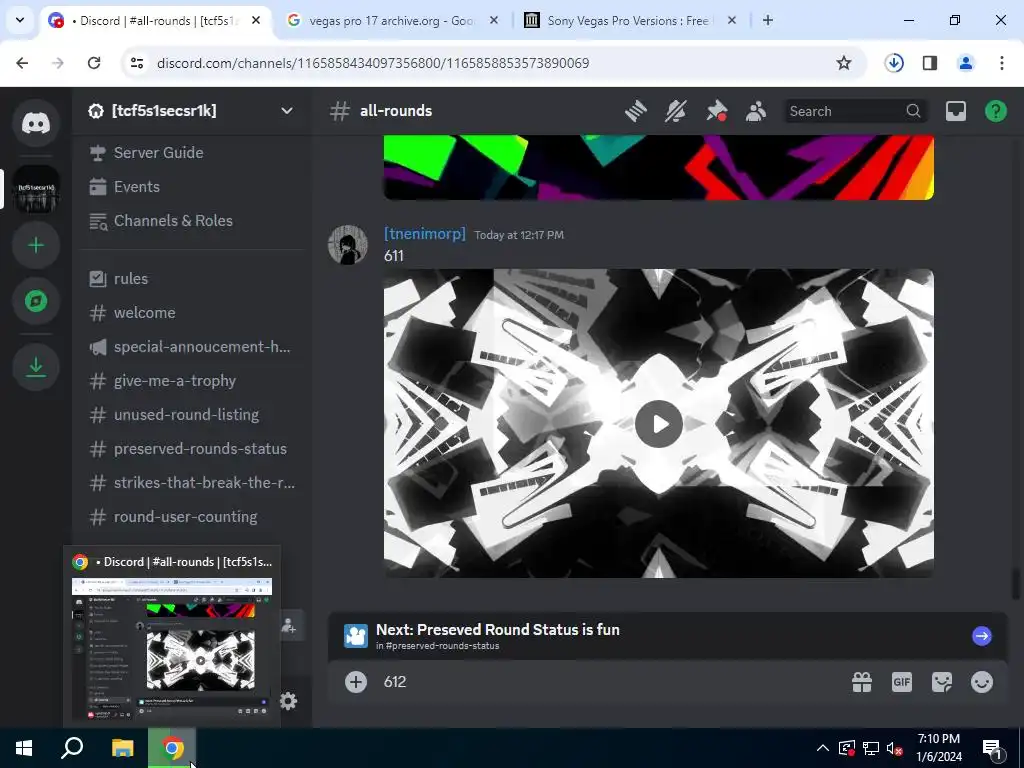Viewport: 1024px width, 768px height.
Task: Open Chrome profile icon
Action: [x=966, y=63]
